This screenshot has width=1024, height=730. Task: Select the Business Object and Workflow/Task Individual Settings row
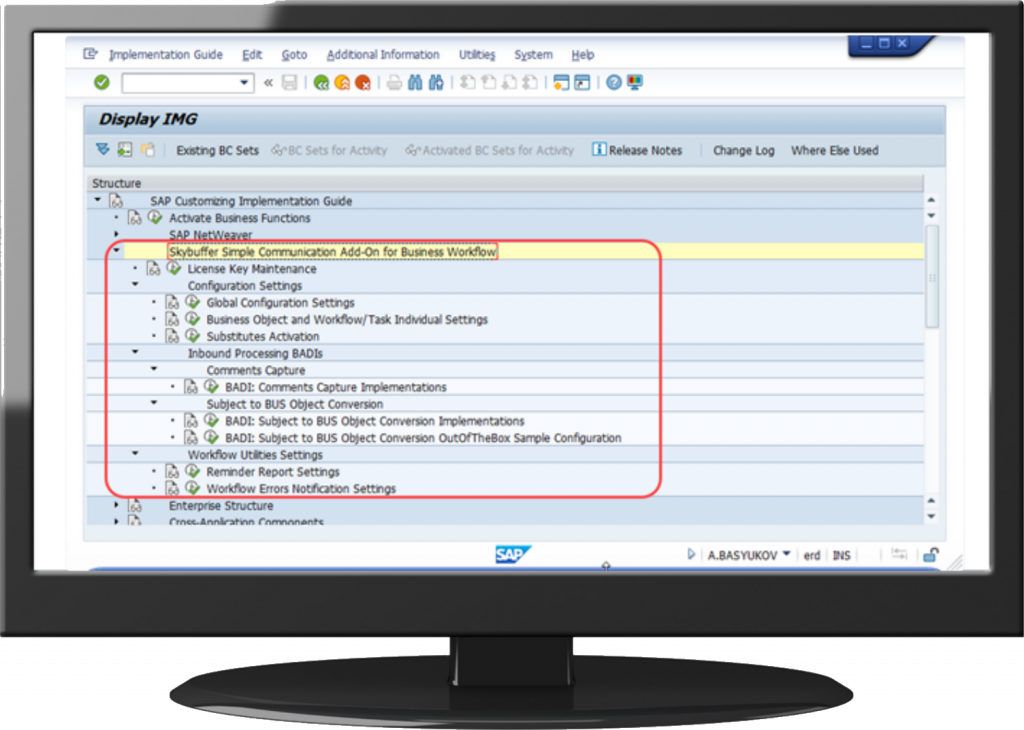pyautogui.click(x=347, y=320)
